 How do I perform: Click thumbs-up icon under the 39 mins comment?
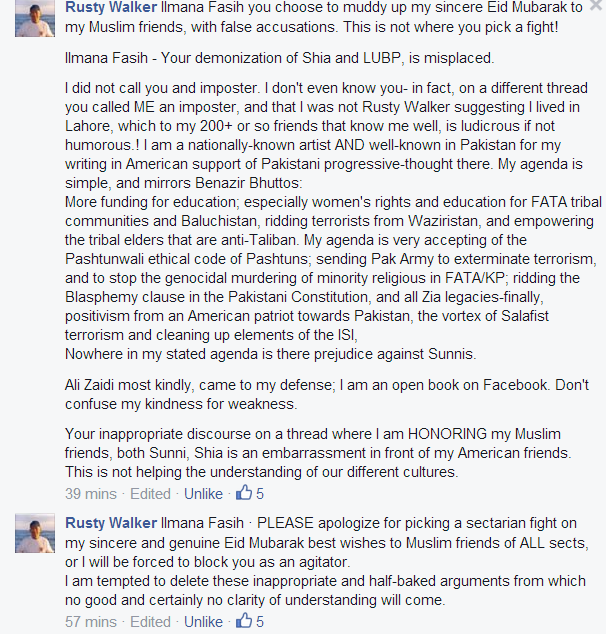pos(244,493)
